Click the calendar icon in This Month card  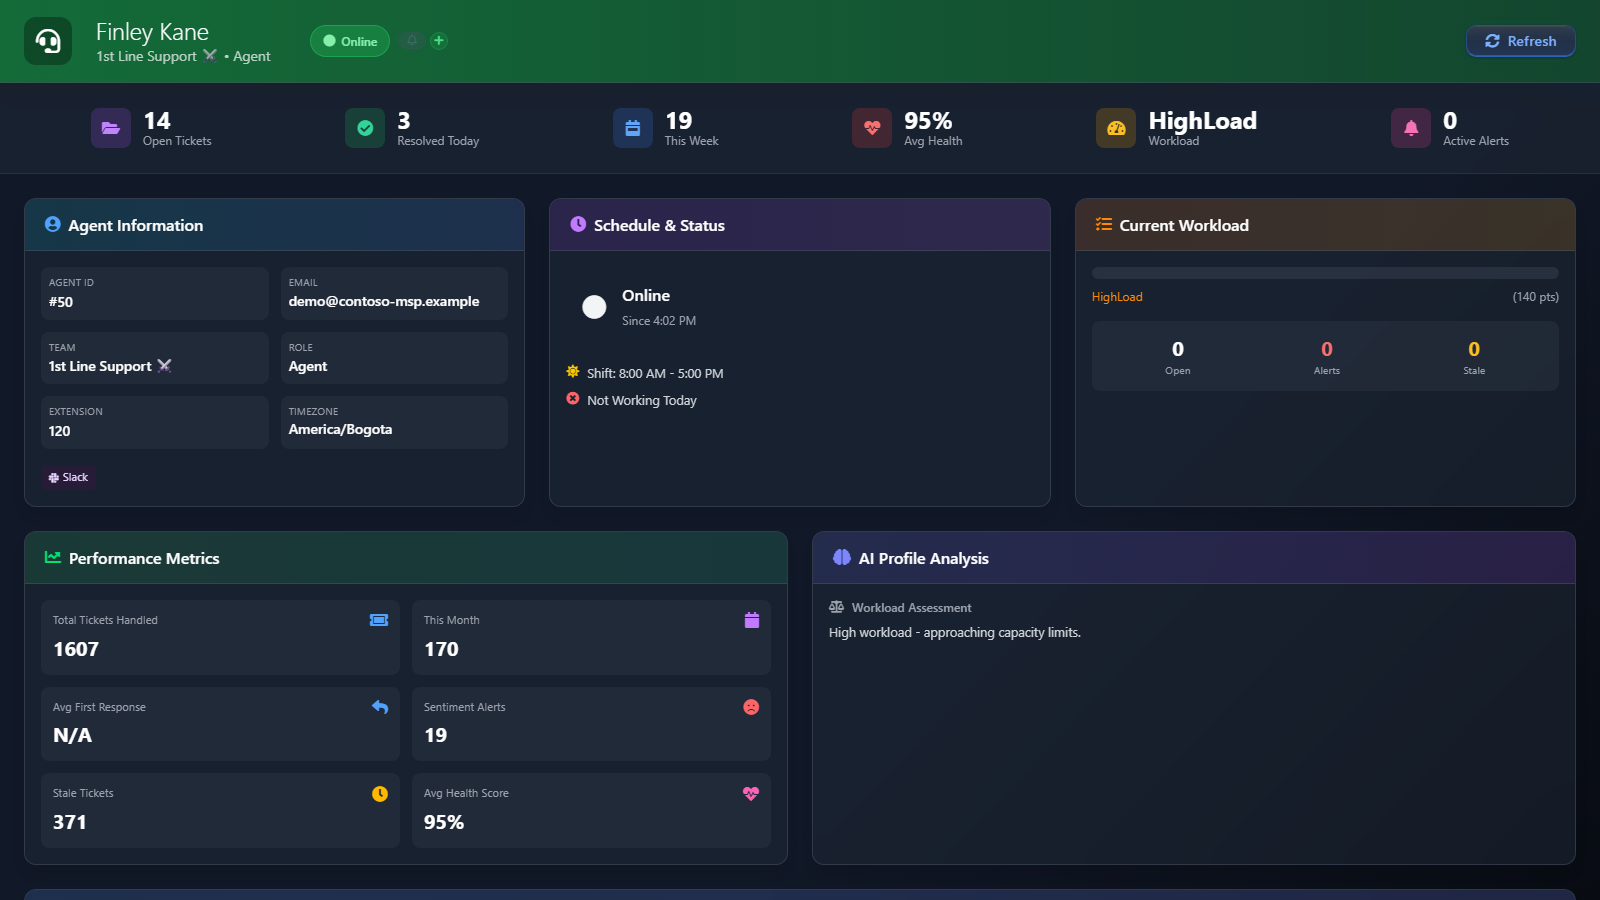click(752, 620)
